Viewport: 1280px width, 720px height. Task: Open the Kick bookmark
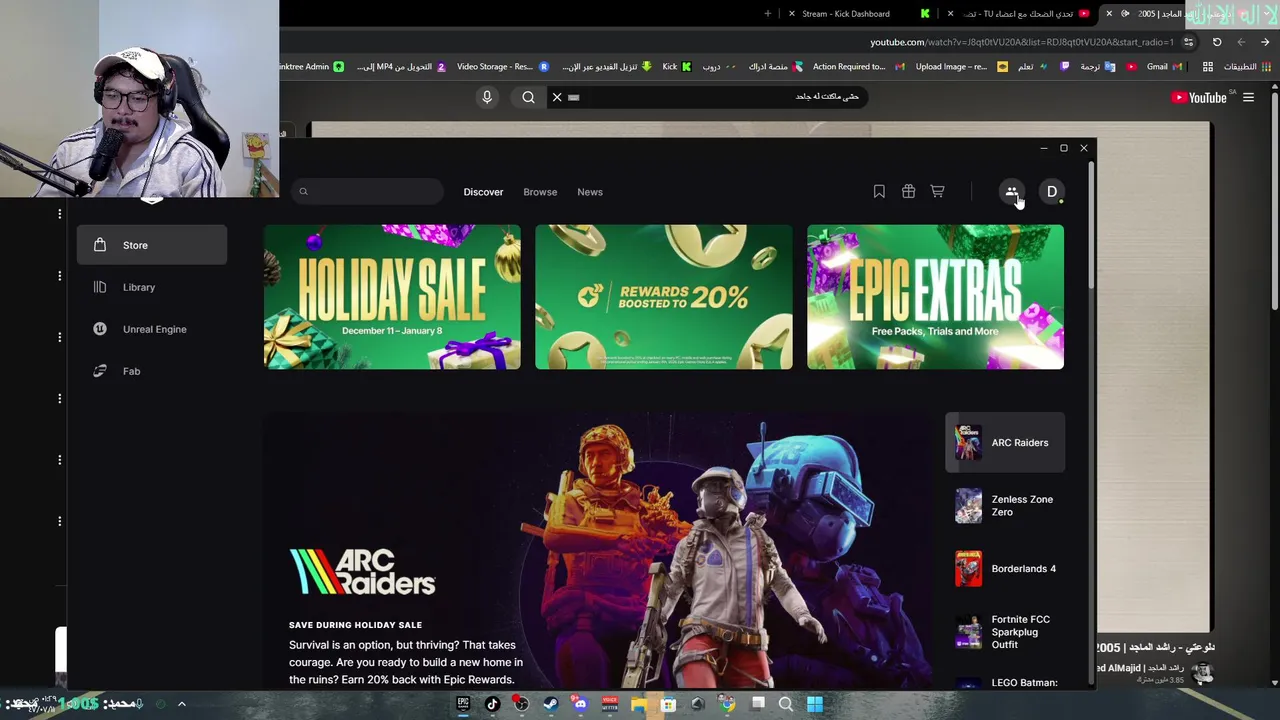677,67
